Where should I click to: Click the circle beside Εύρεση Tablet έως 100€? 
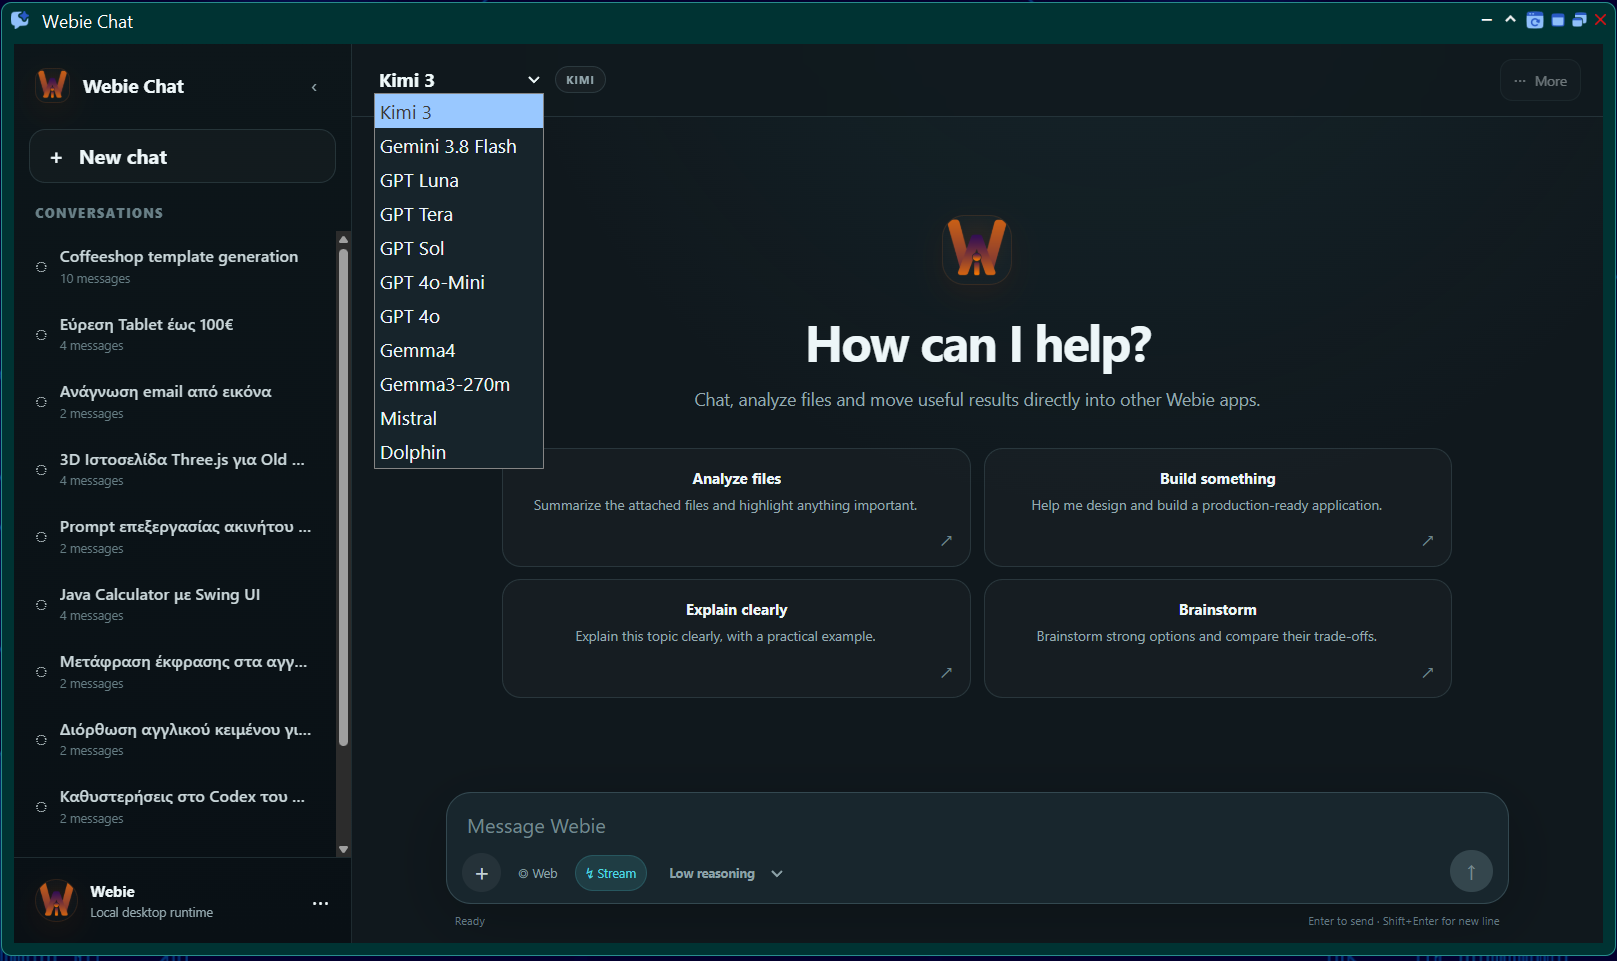click(x=41, y=335)
